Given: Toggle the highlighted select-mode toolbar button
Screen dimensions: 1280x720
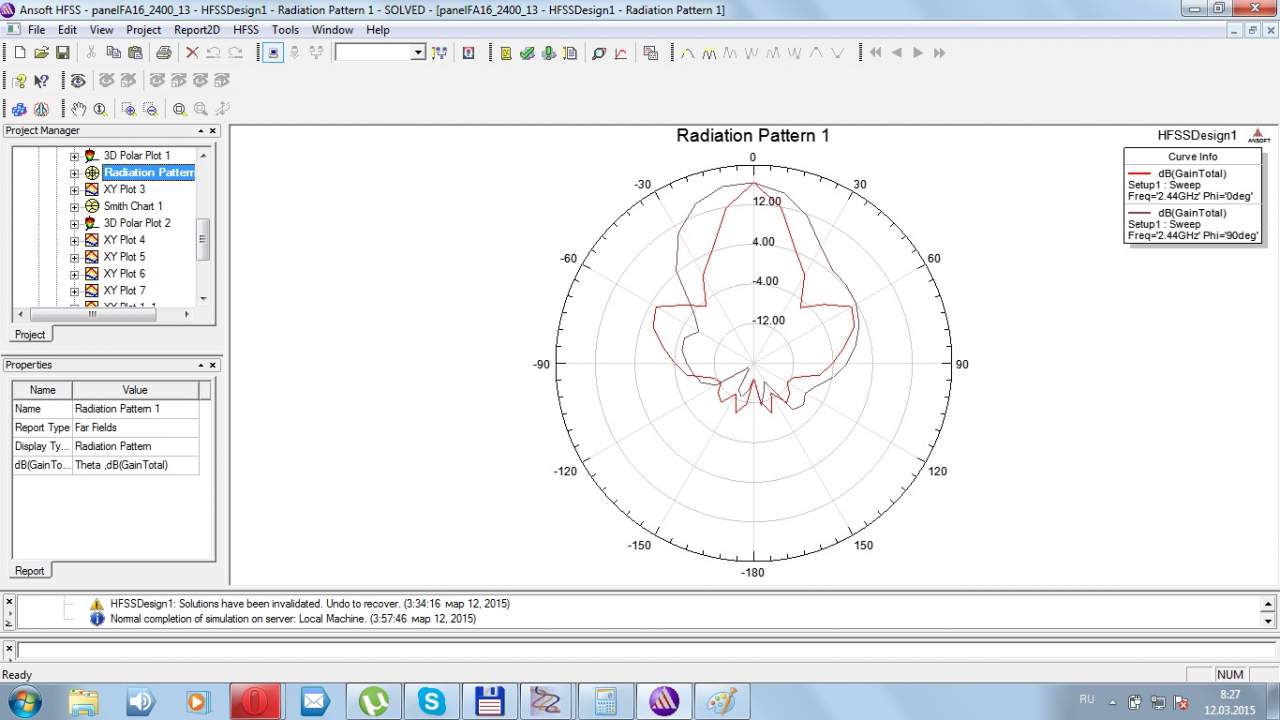Looking at the screenshot, I should click(x=273, y=53).
